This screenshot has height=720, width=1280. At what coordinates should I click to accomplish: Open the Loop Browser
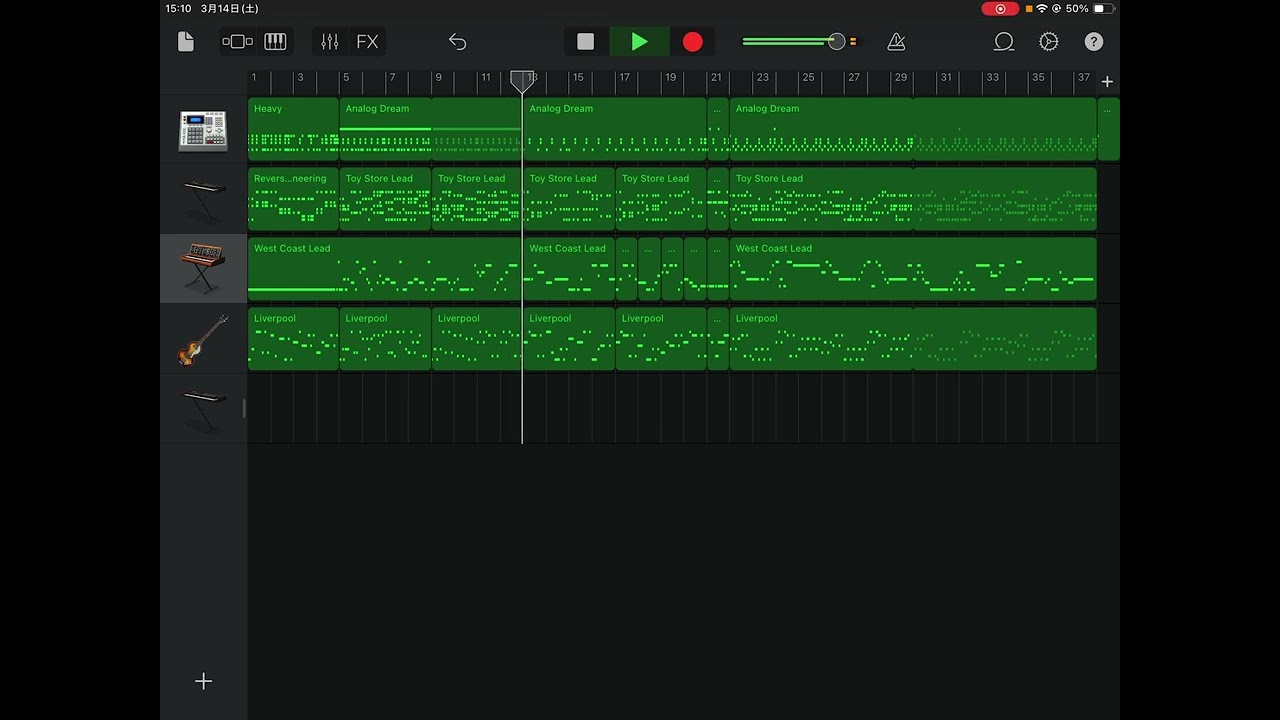1004,41
